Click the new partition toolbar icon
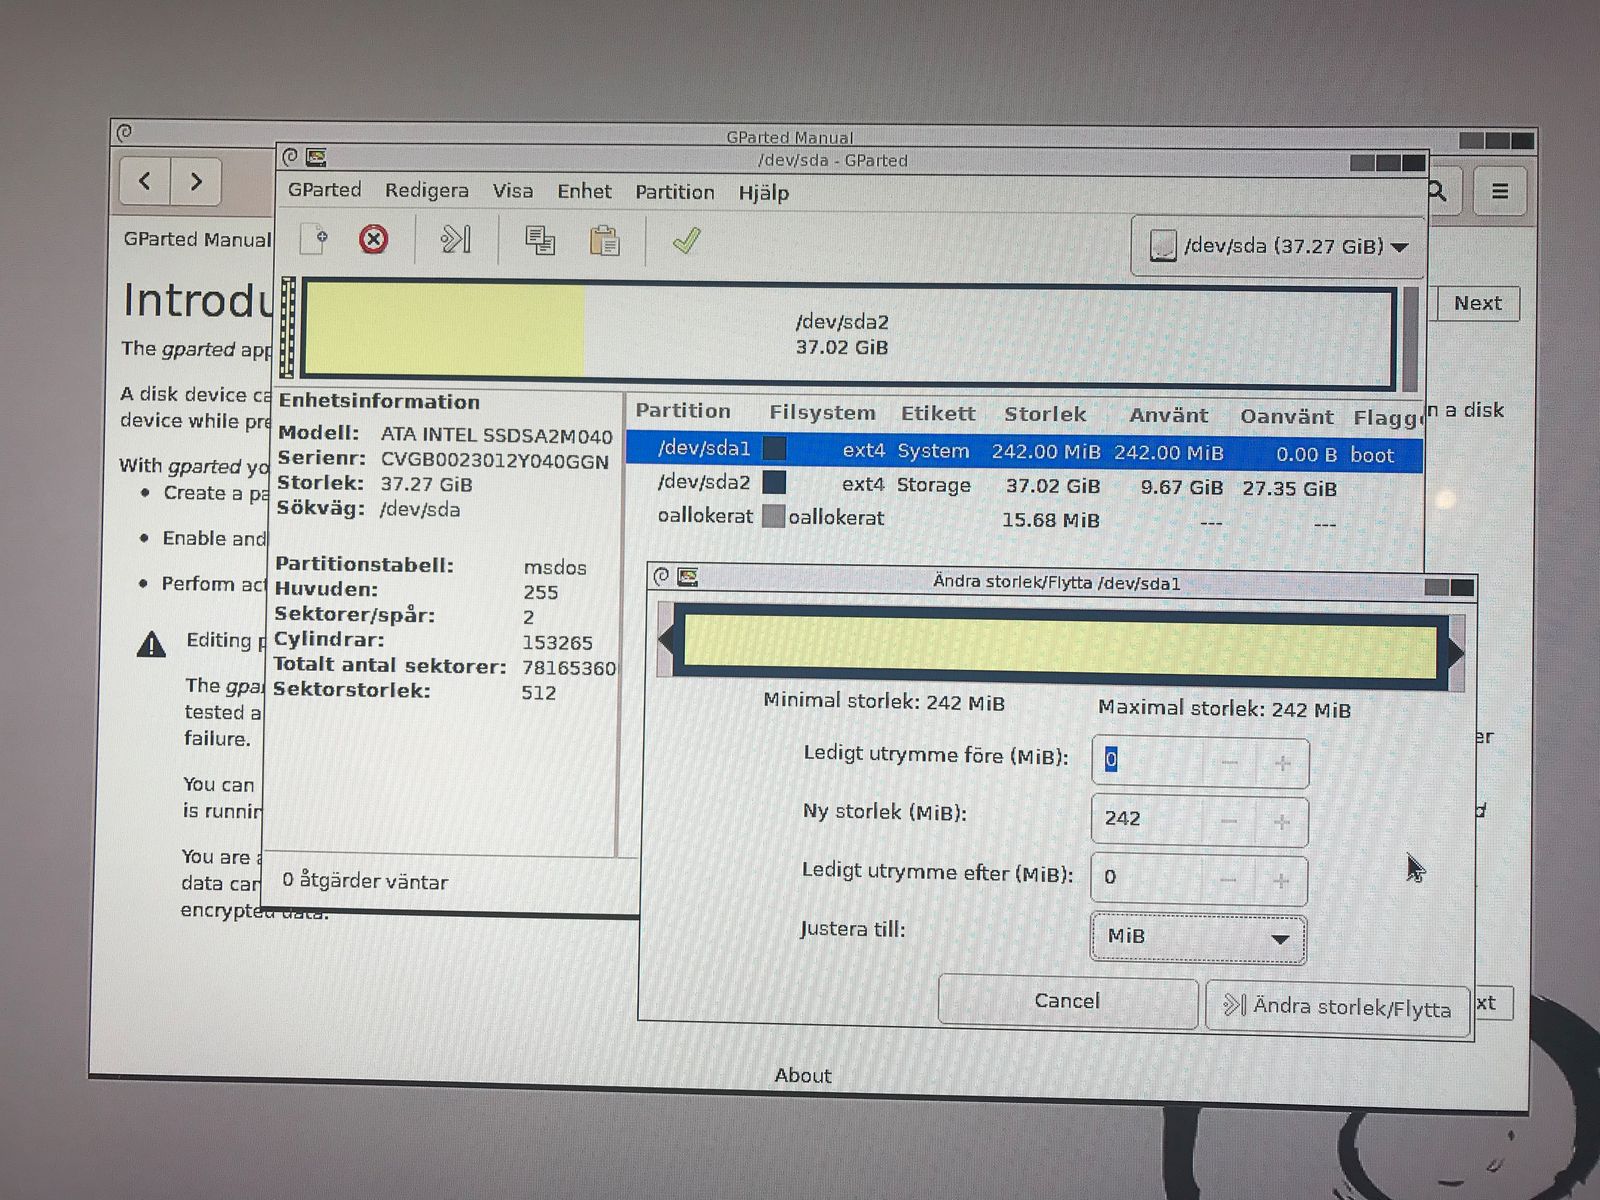 [x=315, y=240]
